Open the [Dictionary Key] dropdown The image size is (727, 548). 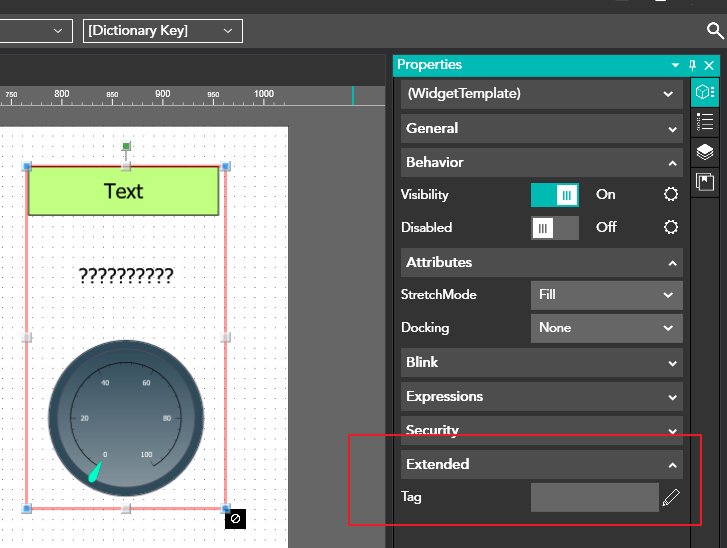coord(162,31)
